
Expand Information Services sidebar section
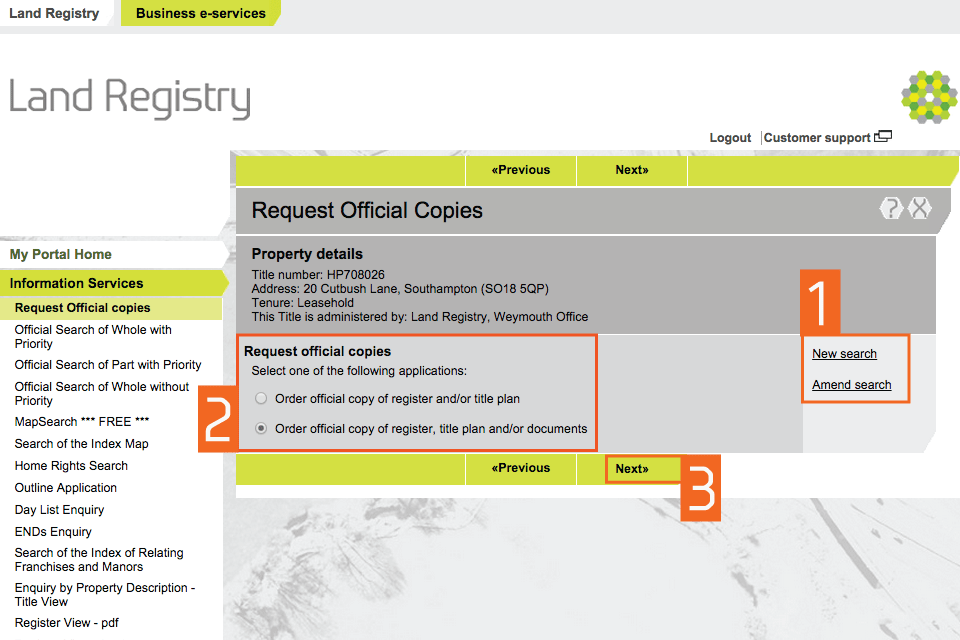(x=77, y=284)
